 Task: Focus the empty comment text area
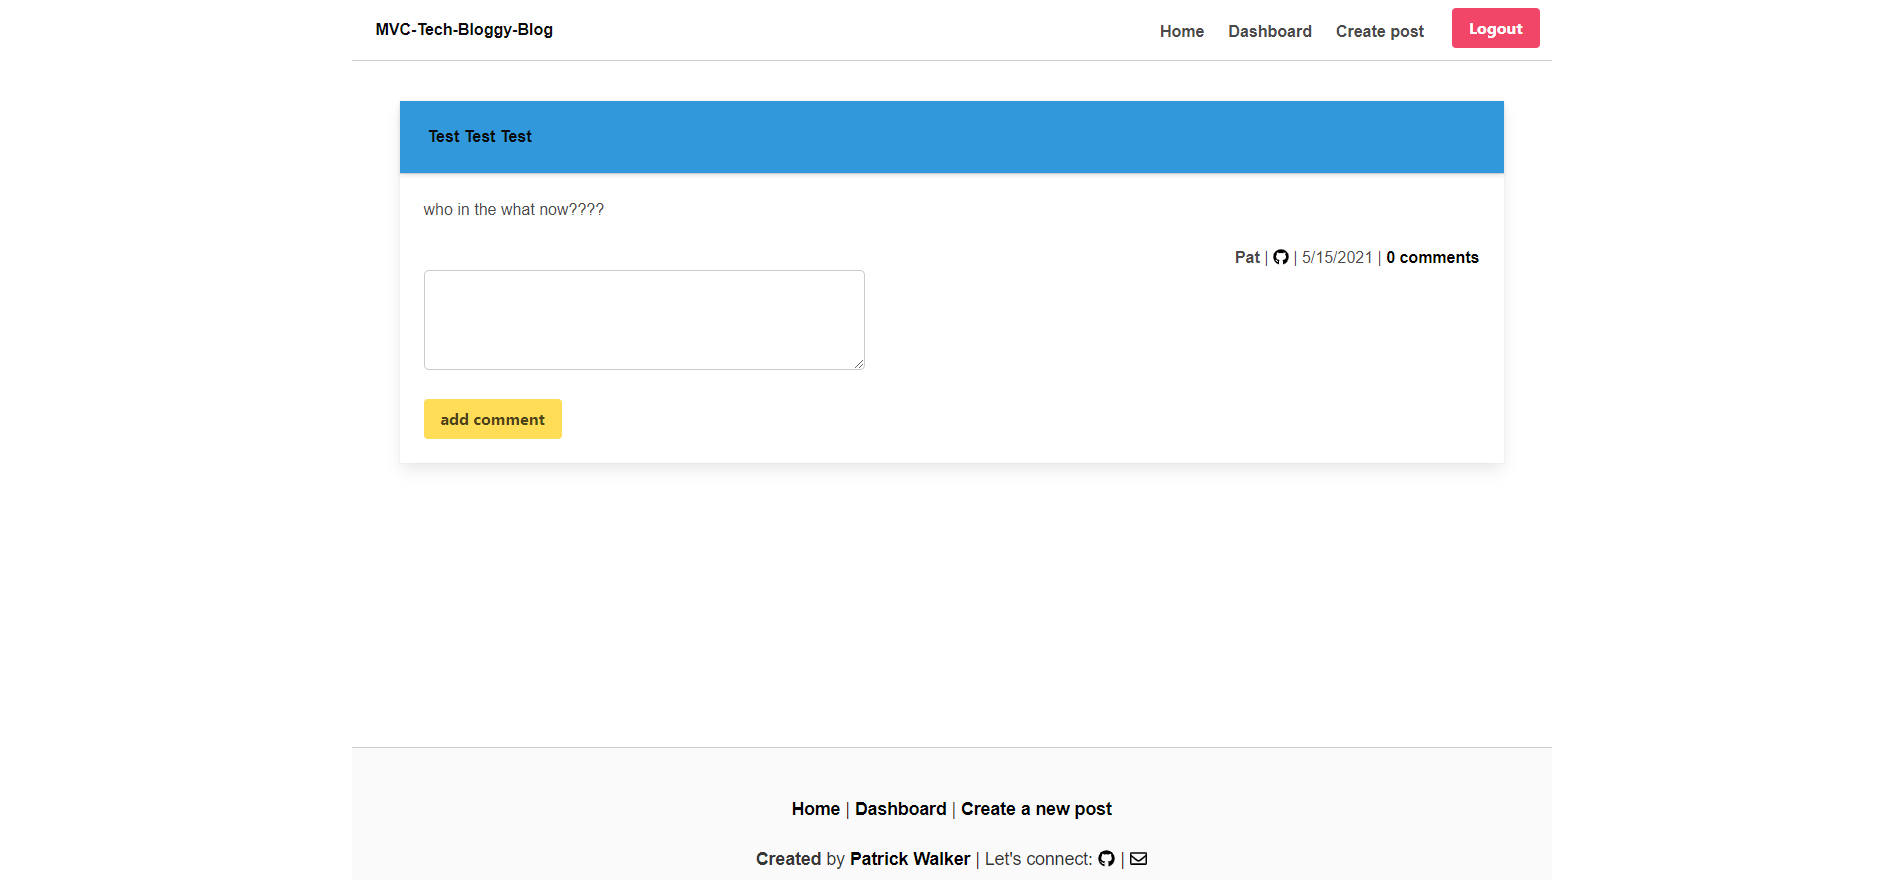pyautogui.click(x=643, y=320)
